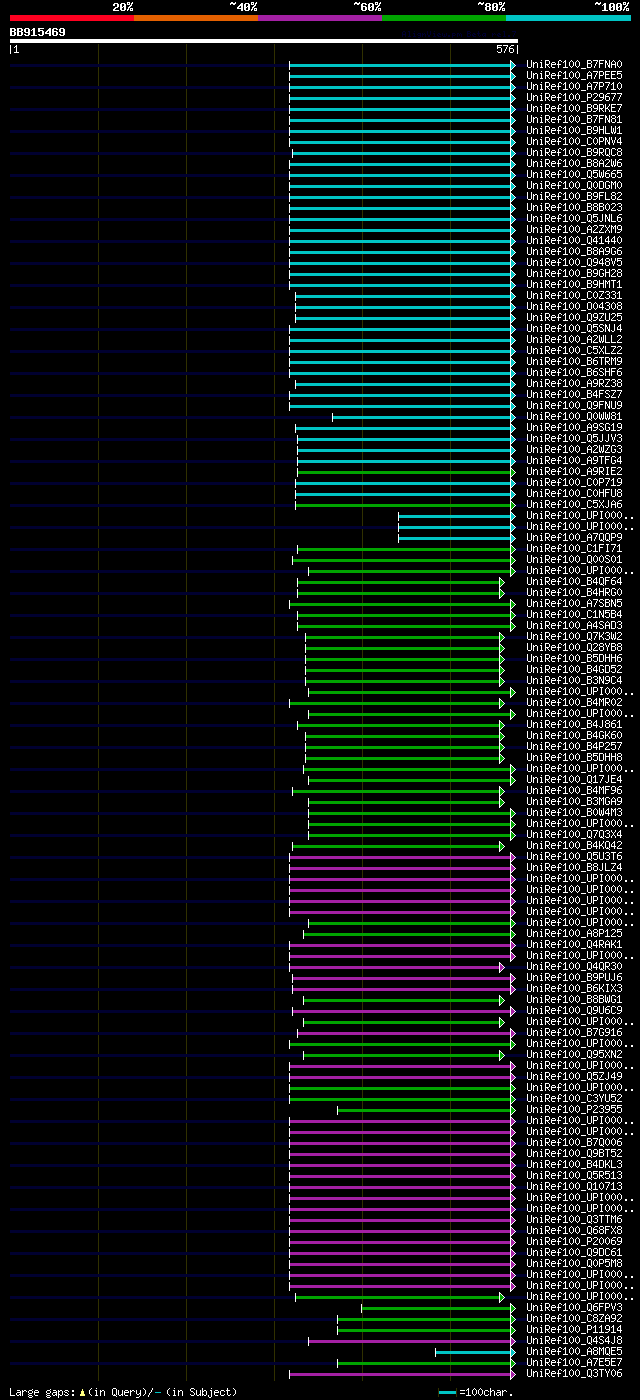Select the UniRef100_Q5JNL6 label
Screen dimensions: 640x1400
(574, 219)
